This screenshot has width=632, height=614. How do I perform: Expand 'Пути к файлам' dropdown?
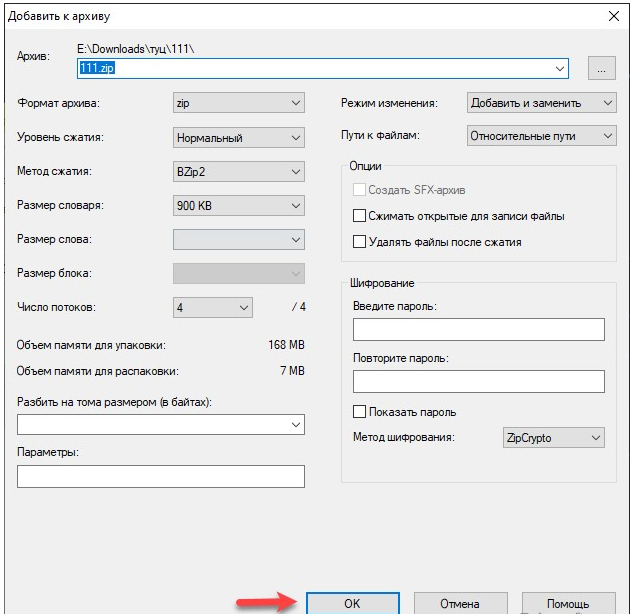pos(541,136)
